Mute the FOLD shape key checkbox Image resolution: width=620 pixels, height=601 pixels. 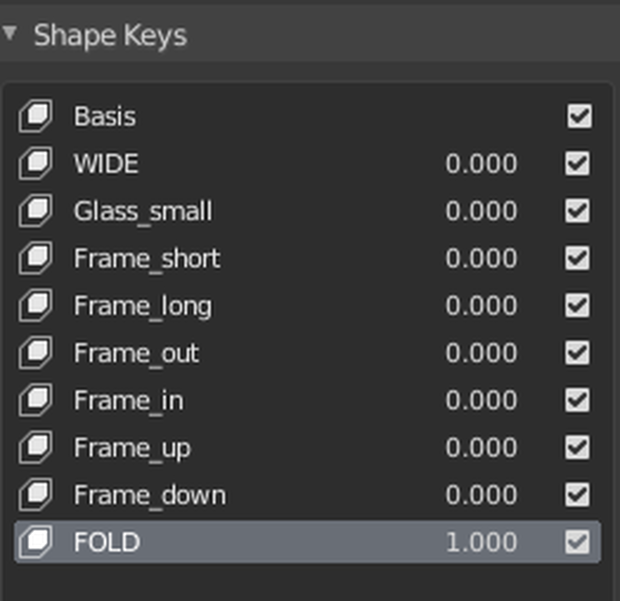click(577, 542)
